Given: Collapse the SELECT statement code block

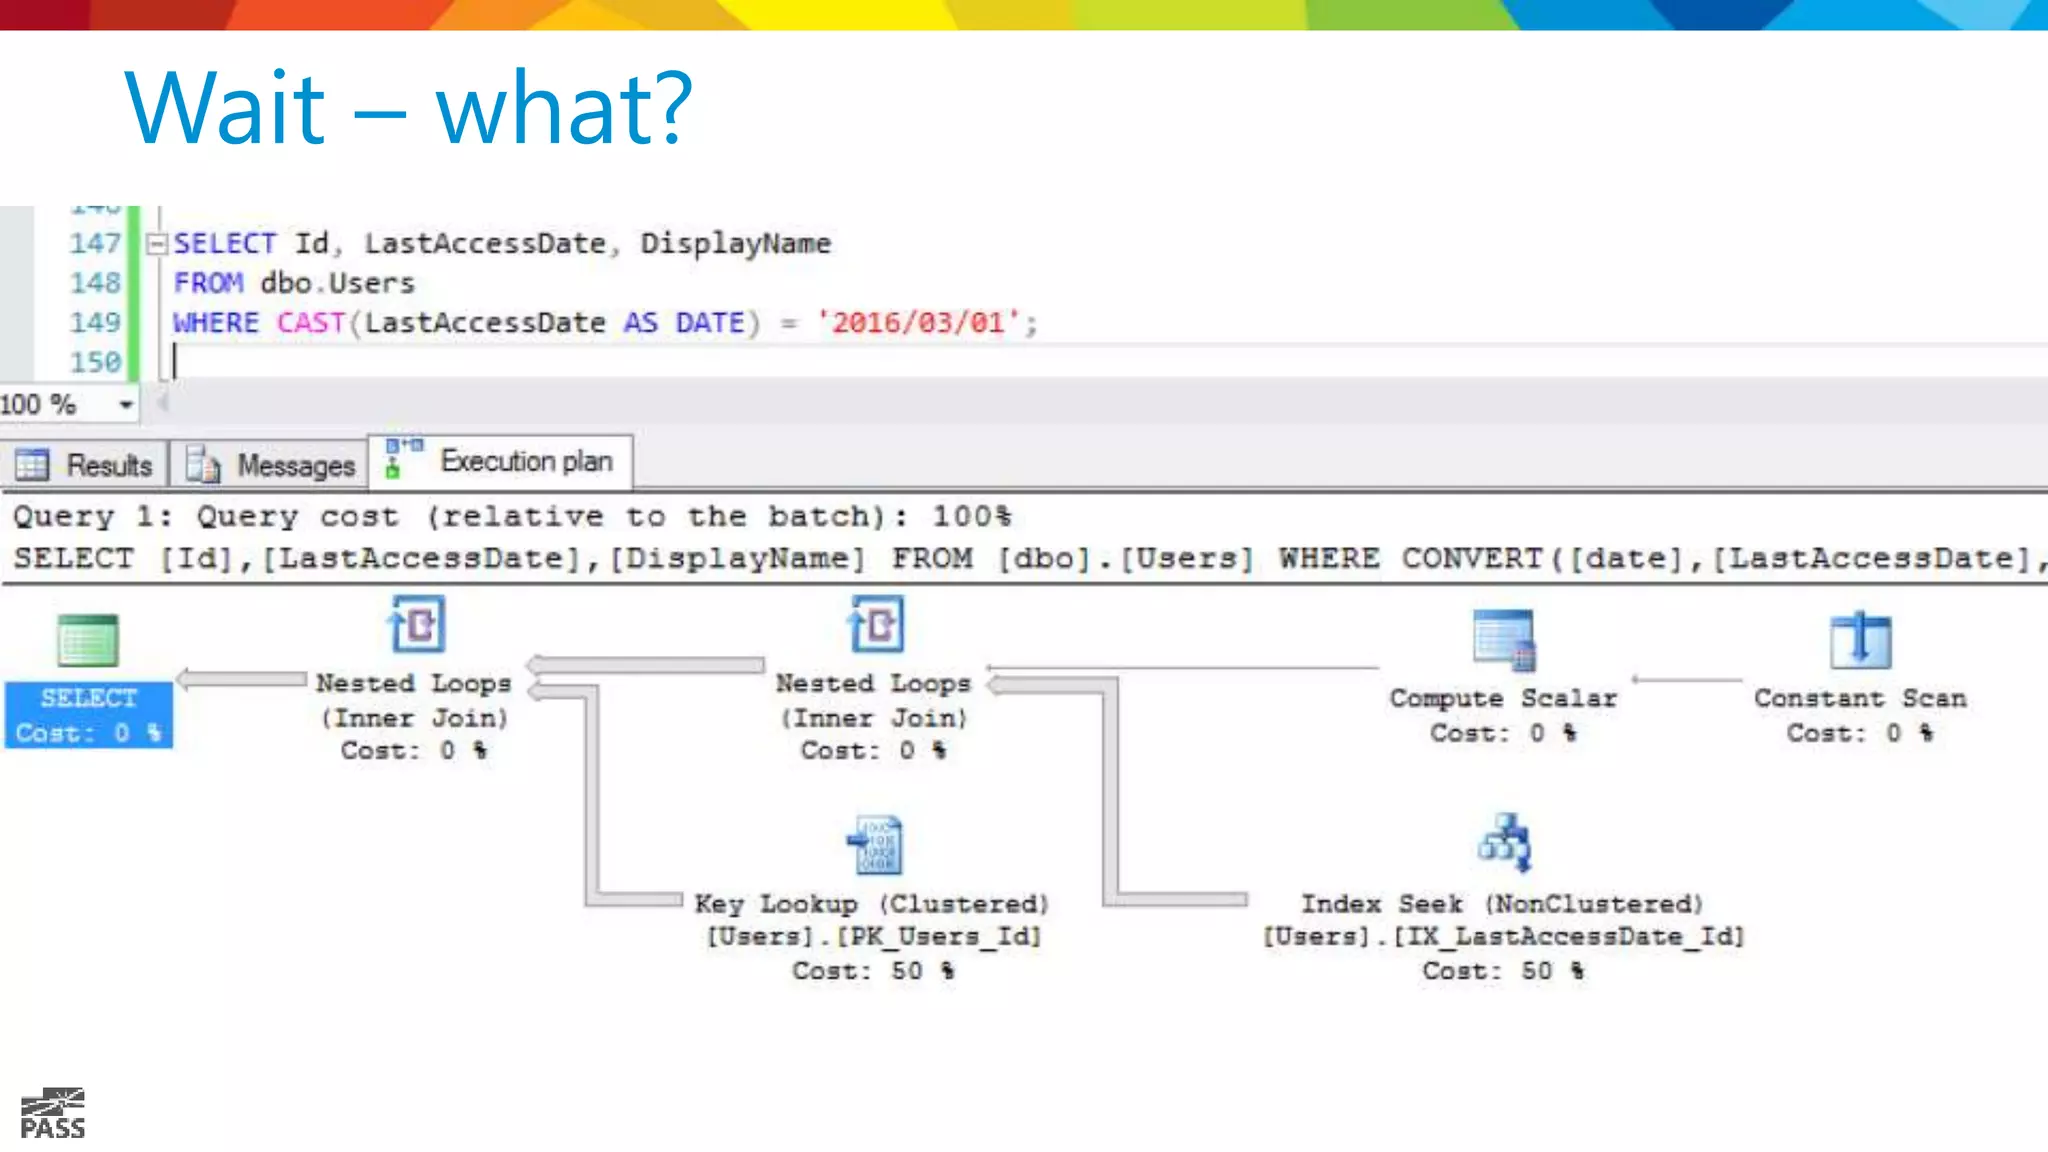Looking at the screenshot, I should pyautogui.click(x=157, y=243).
